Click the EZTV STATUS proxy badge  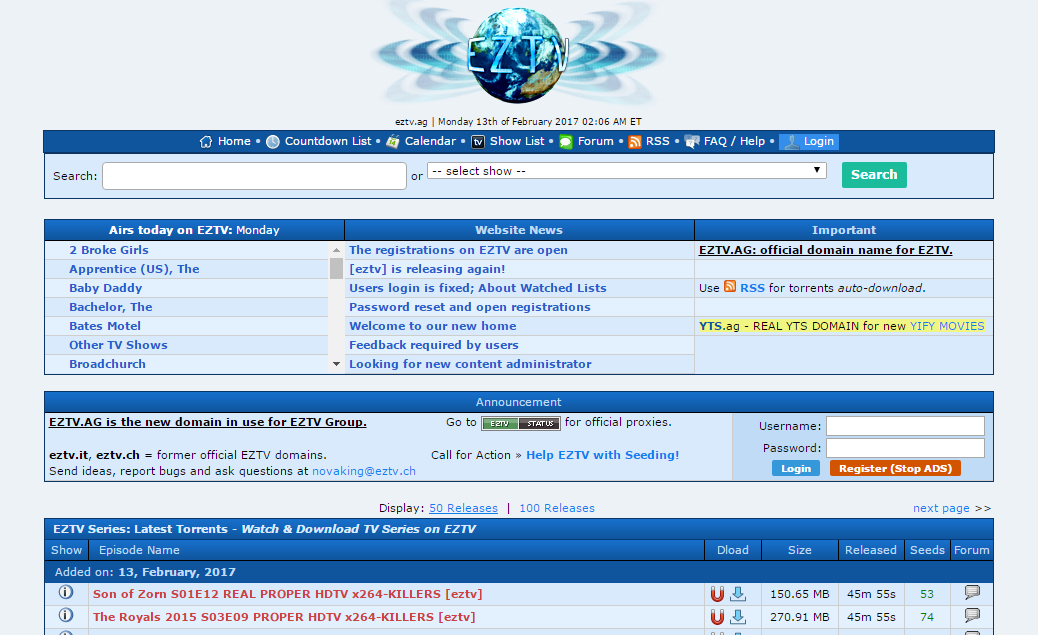521,423
